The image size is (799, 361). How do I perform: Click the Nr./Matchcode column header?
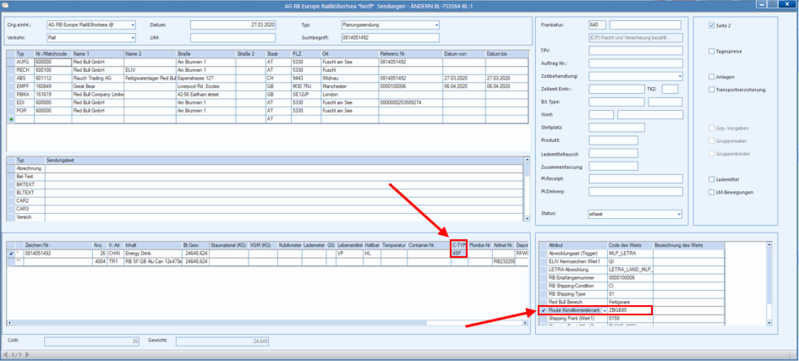53,54
